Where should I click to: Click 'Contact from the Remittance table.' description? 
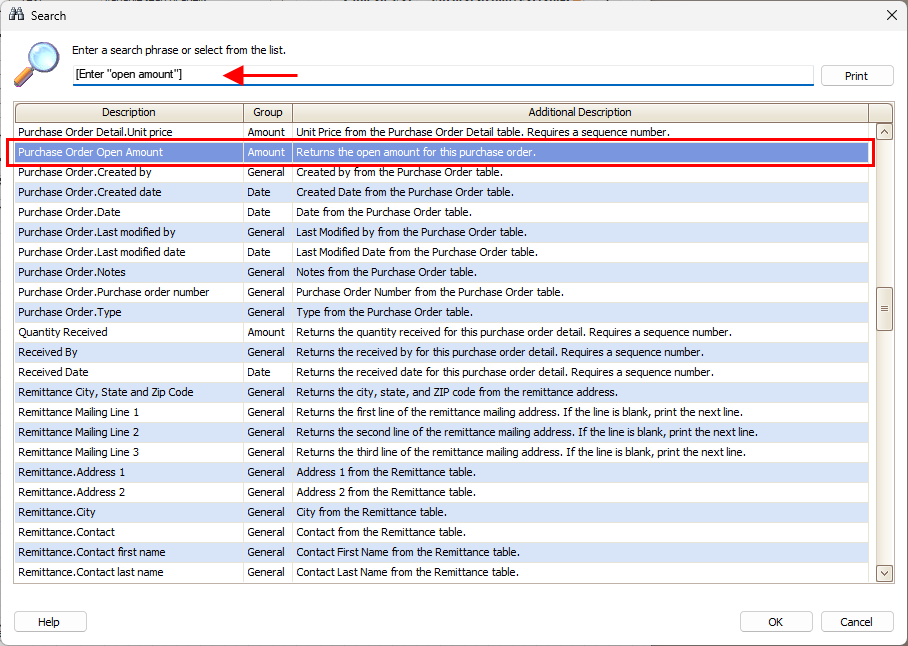[x=381, y=532]
